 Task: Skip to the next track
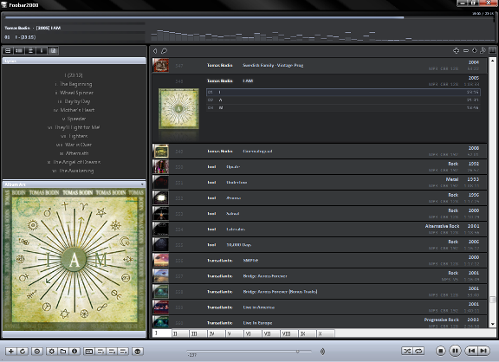[484, 351]
